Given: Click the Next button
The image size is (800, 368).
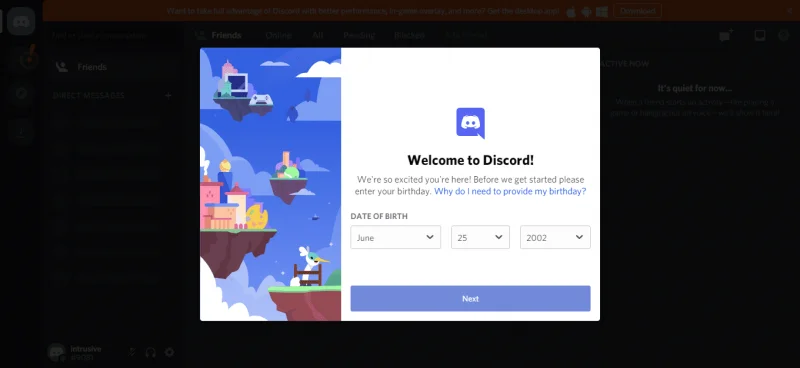Looking at the screenshot, I should pos(470,299).
